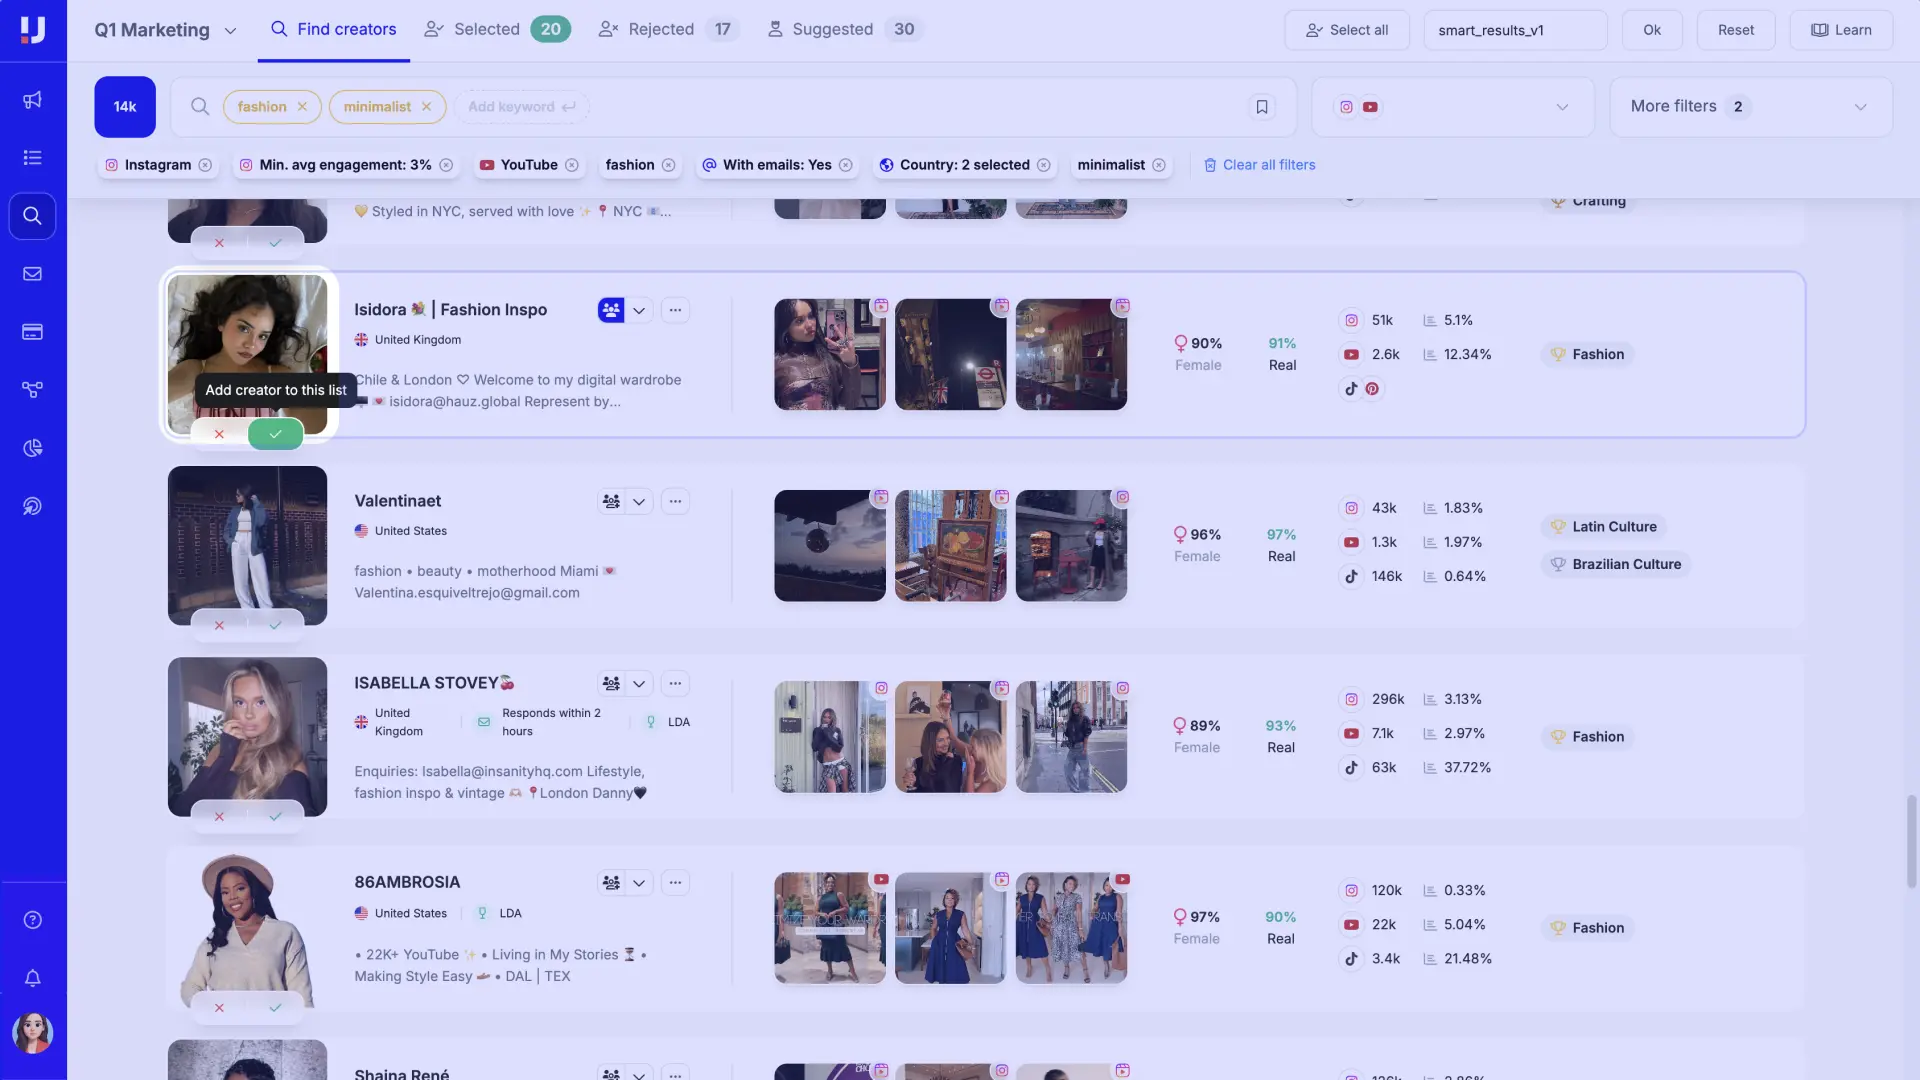The image size is (1920, 1080).
Task: Open the radar monitoring icon in sidebar
Action: (x=32, y=506)
